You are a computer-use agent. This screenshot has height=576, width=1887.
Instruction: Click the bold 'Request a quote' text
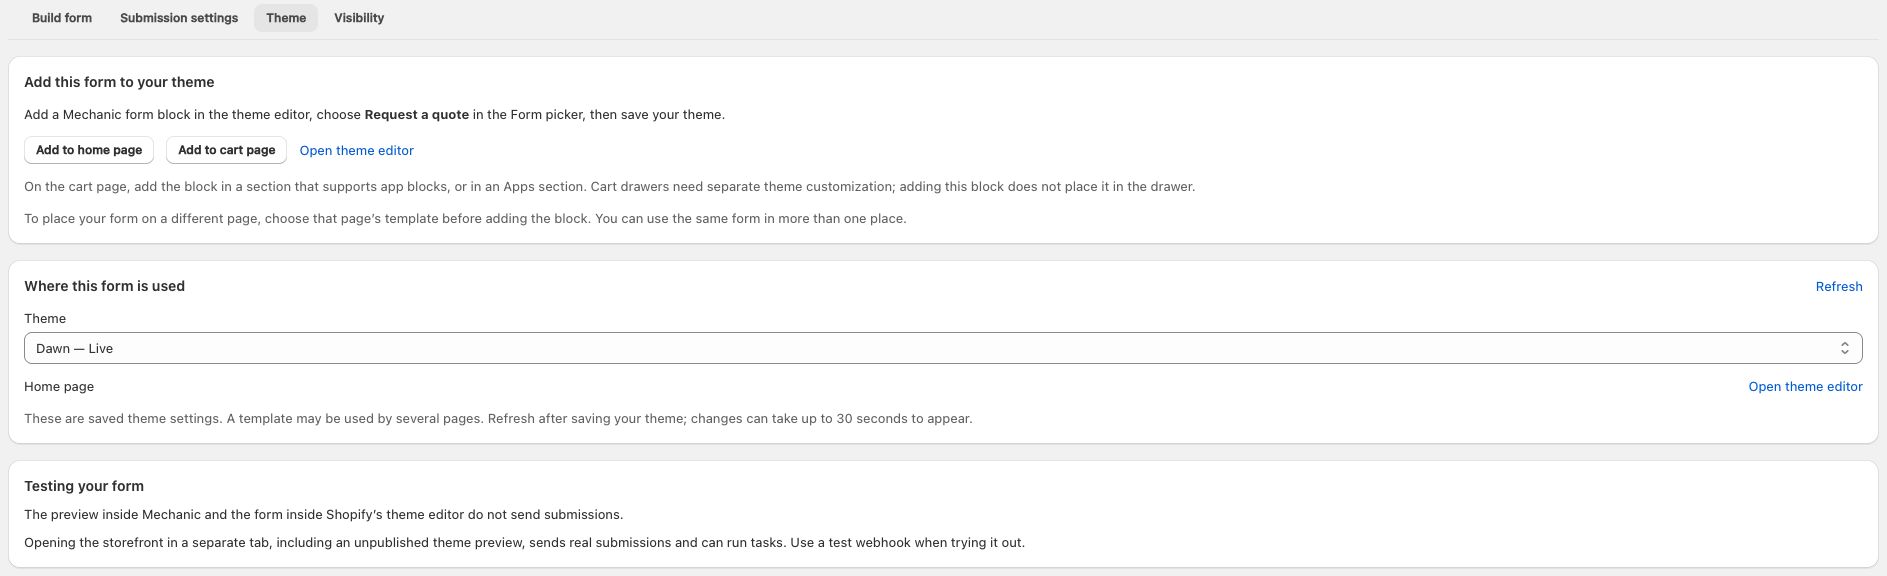point(417,115)
